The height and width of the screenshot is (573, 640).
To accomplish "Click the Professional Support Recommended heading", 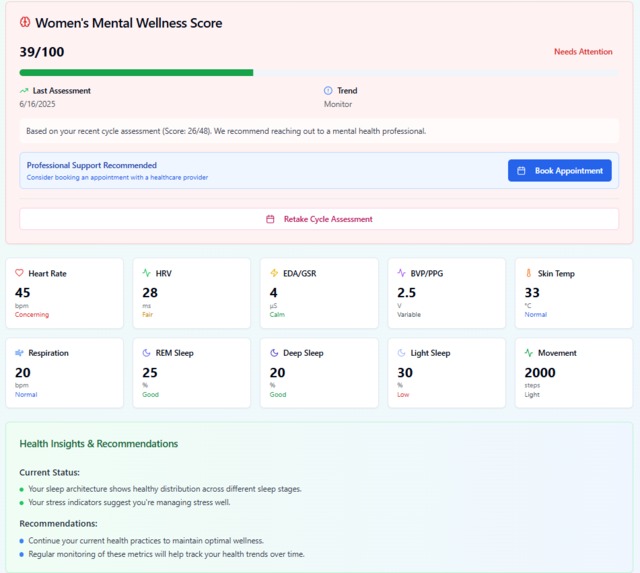I will pos(92,165).
